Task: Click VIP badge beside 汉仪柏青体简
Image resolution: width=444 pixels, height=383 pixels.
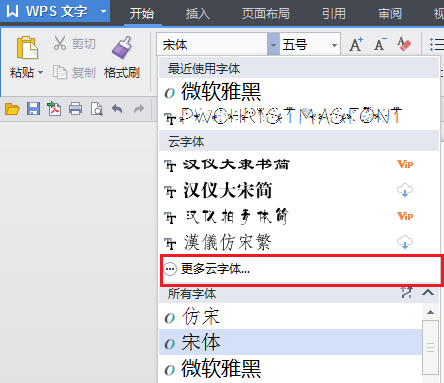Action: 405,216
